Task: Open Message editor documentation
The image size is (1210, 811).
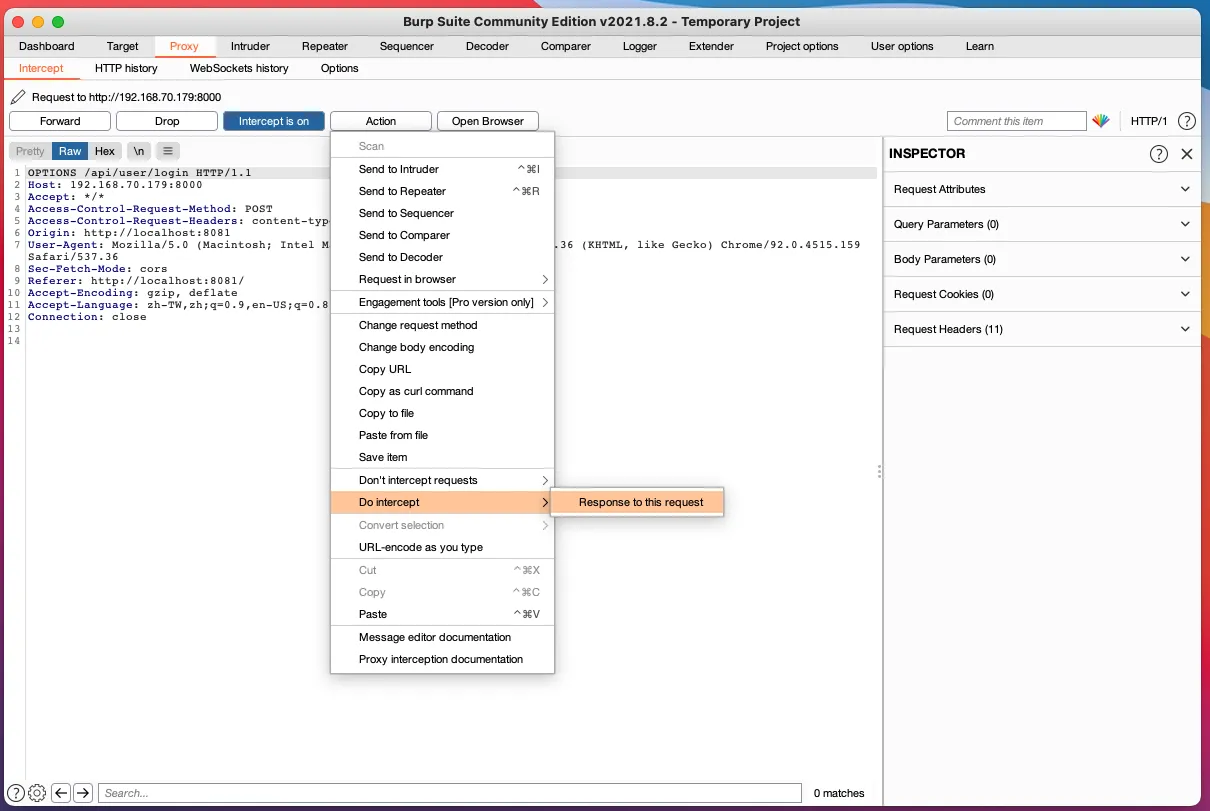Action: tap(442, 637)
